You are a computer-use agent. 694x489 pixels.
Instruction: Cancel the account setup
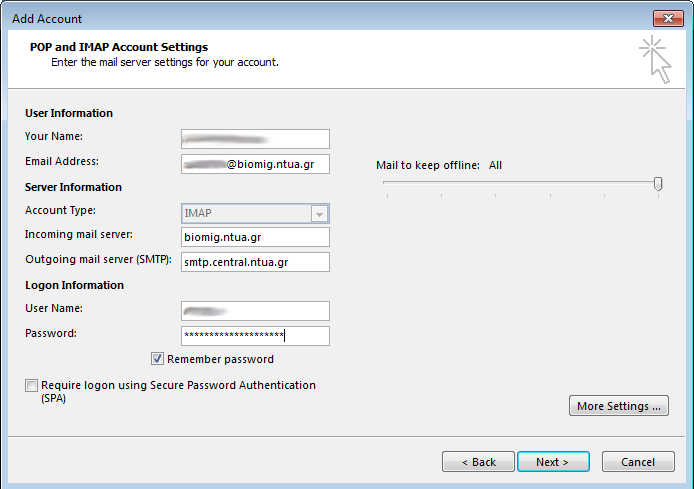638,462
